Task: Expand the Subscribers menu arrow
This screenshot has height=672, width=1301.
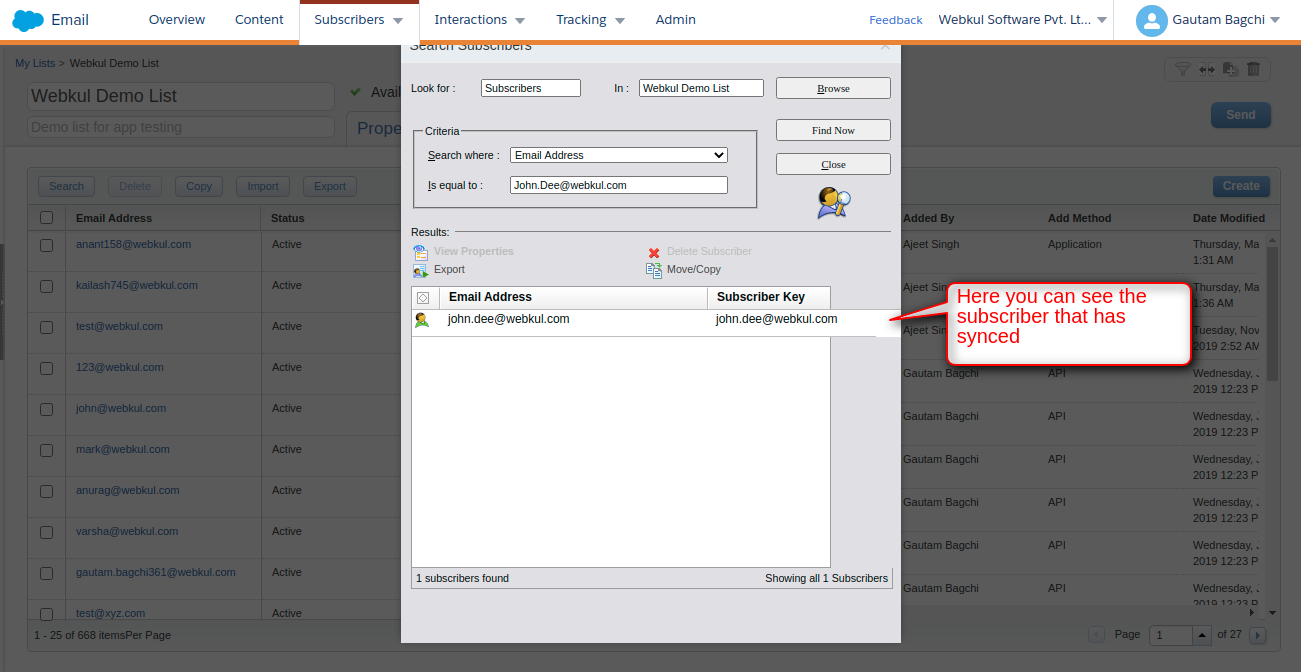Action: coord(398,21)
